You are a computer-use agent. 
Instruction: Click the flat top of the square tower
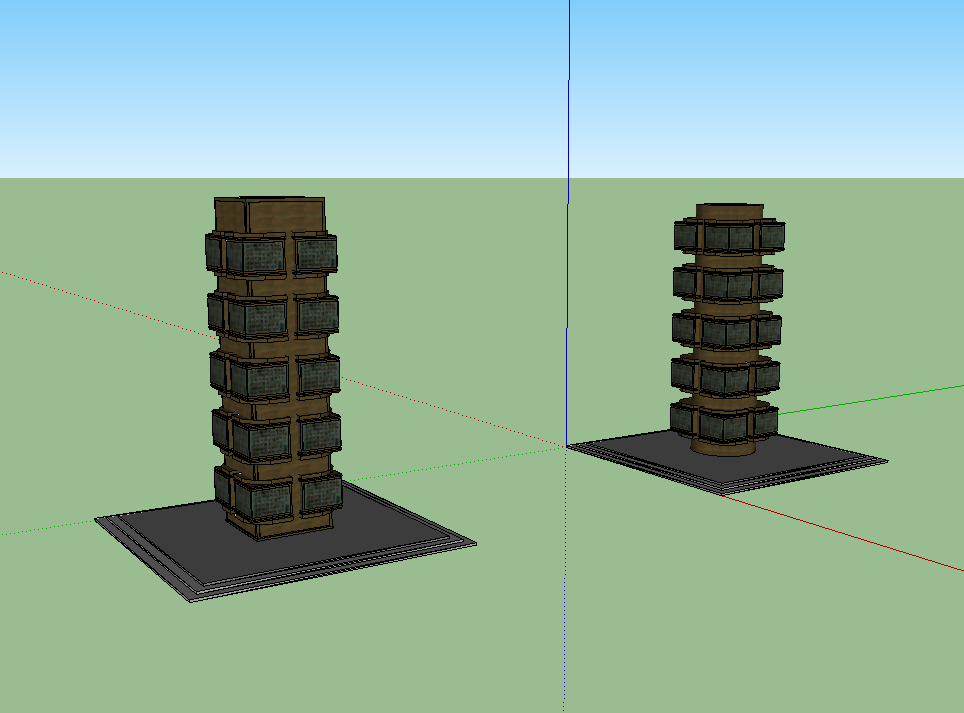271,199
